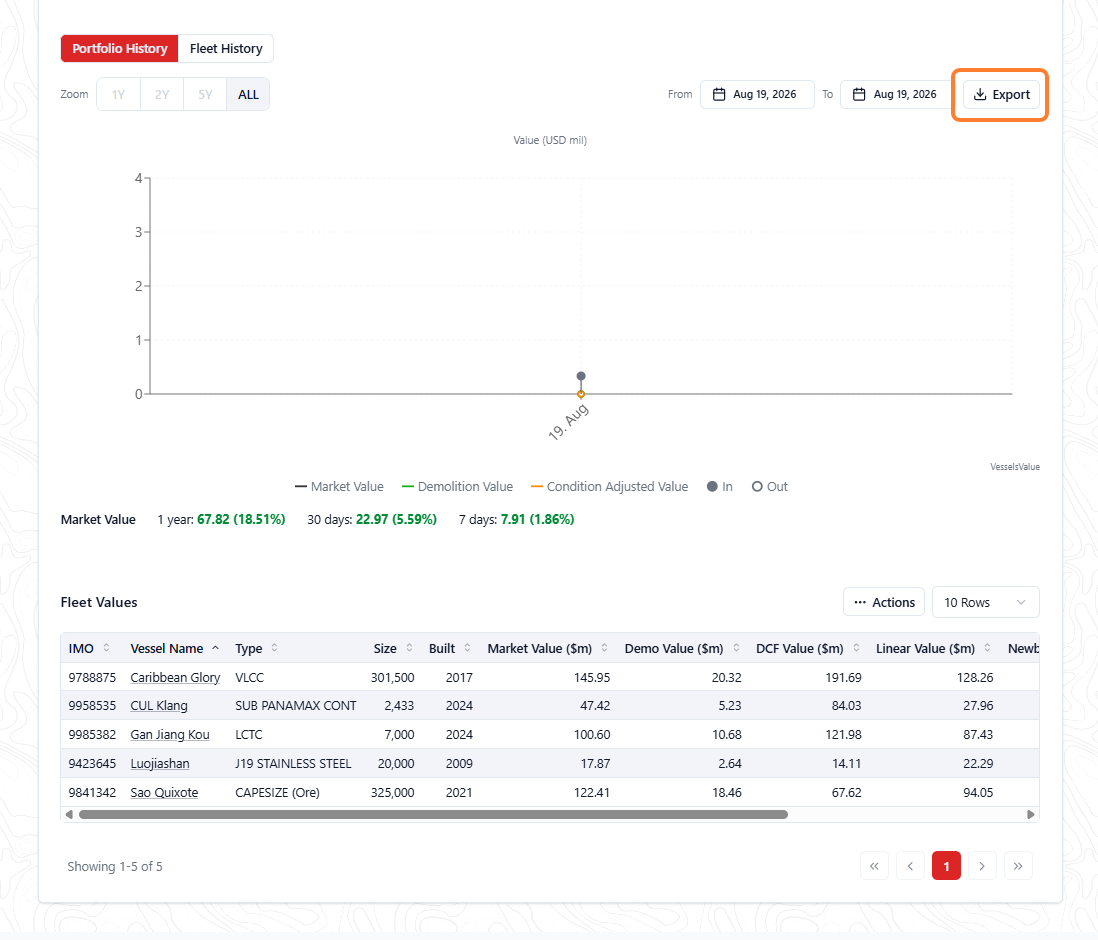Select the 2Y zoom option
Screen dimensions: 1098x940
pos(162,95)
